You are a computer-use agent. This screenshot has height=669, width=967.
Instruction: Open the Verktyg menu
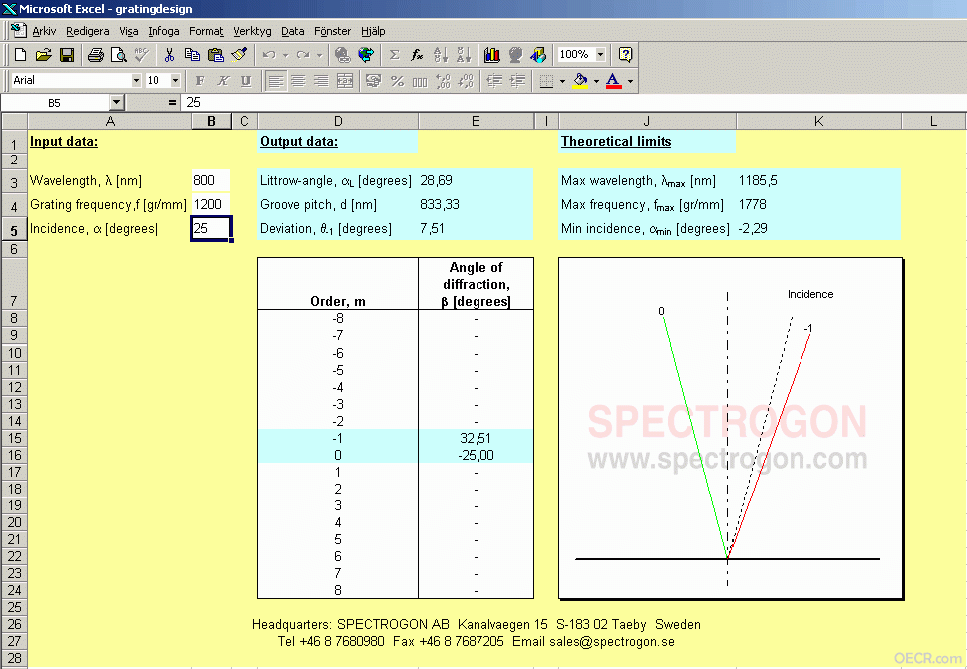[x=252, y=31]
